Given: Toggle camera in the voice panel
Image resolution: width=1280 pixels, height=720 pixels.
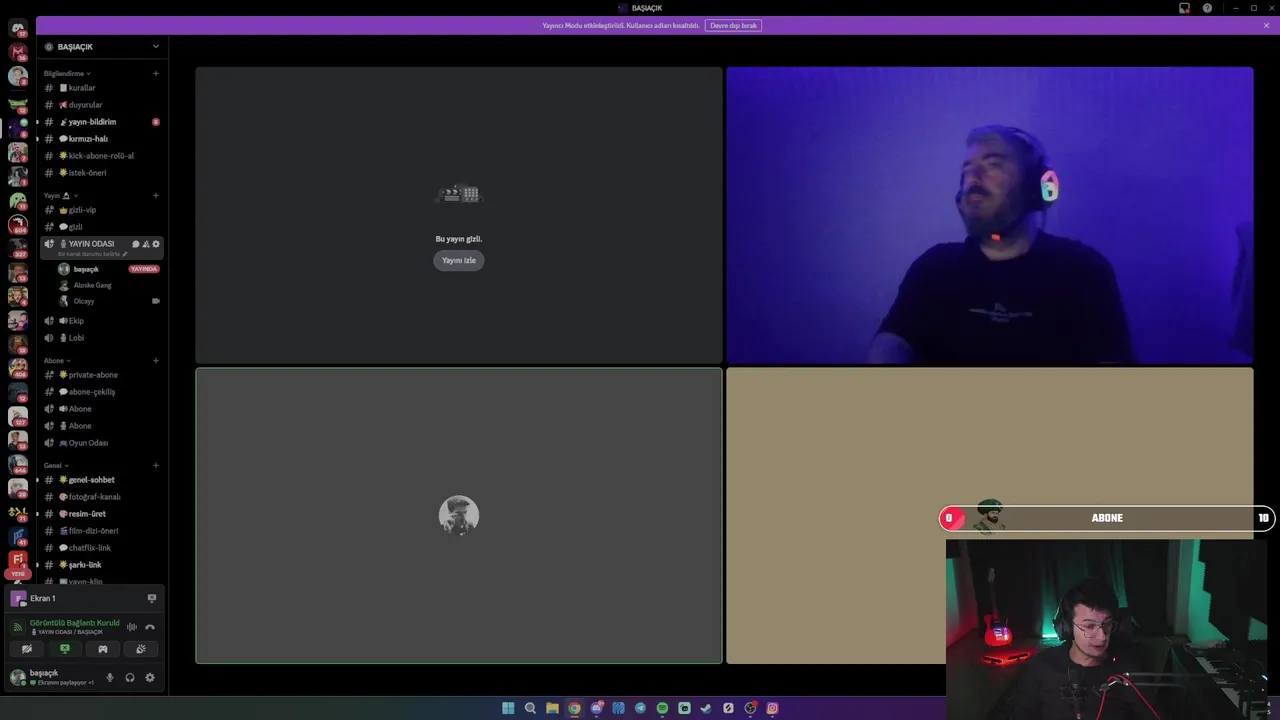Looking at the screenshot, I should [x=27, y=649].
